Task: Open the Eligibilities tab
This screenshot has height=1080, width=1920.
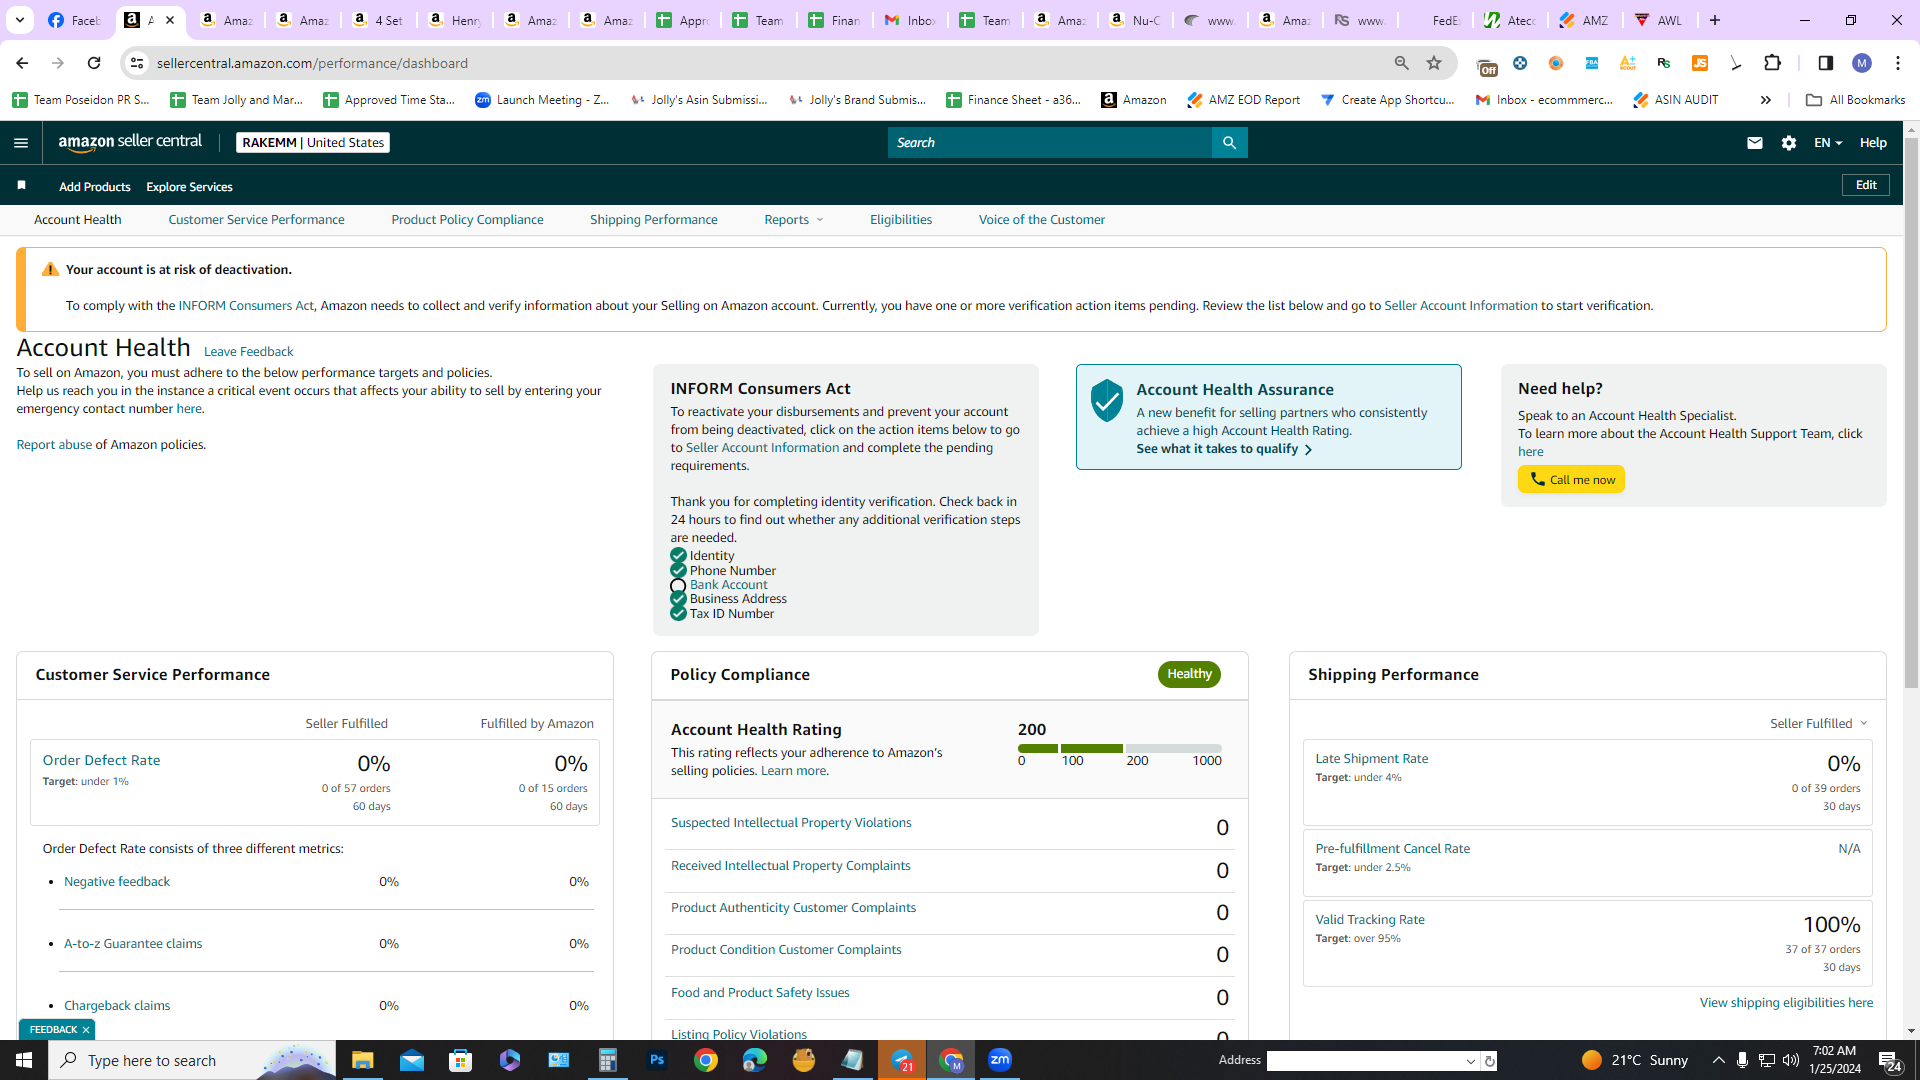Action: pyautogui.click(x=901, y=220)
